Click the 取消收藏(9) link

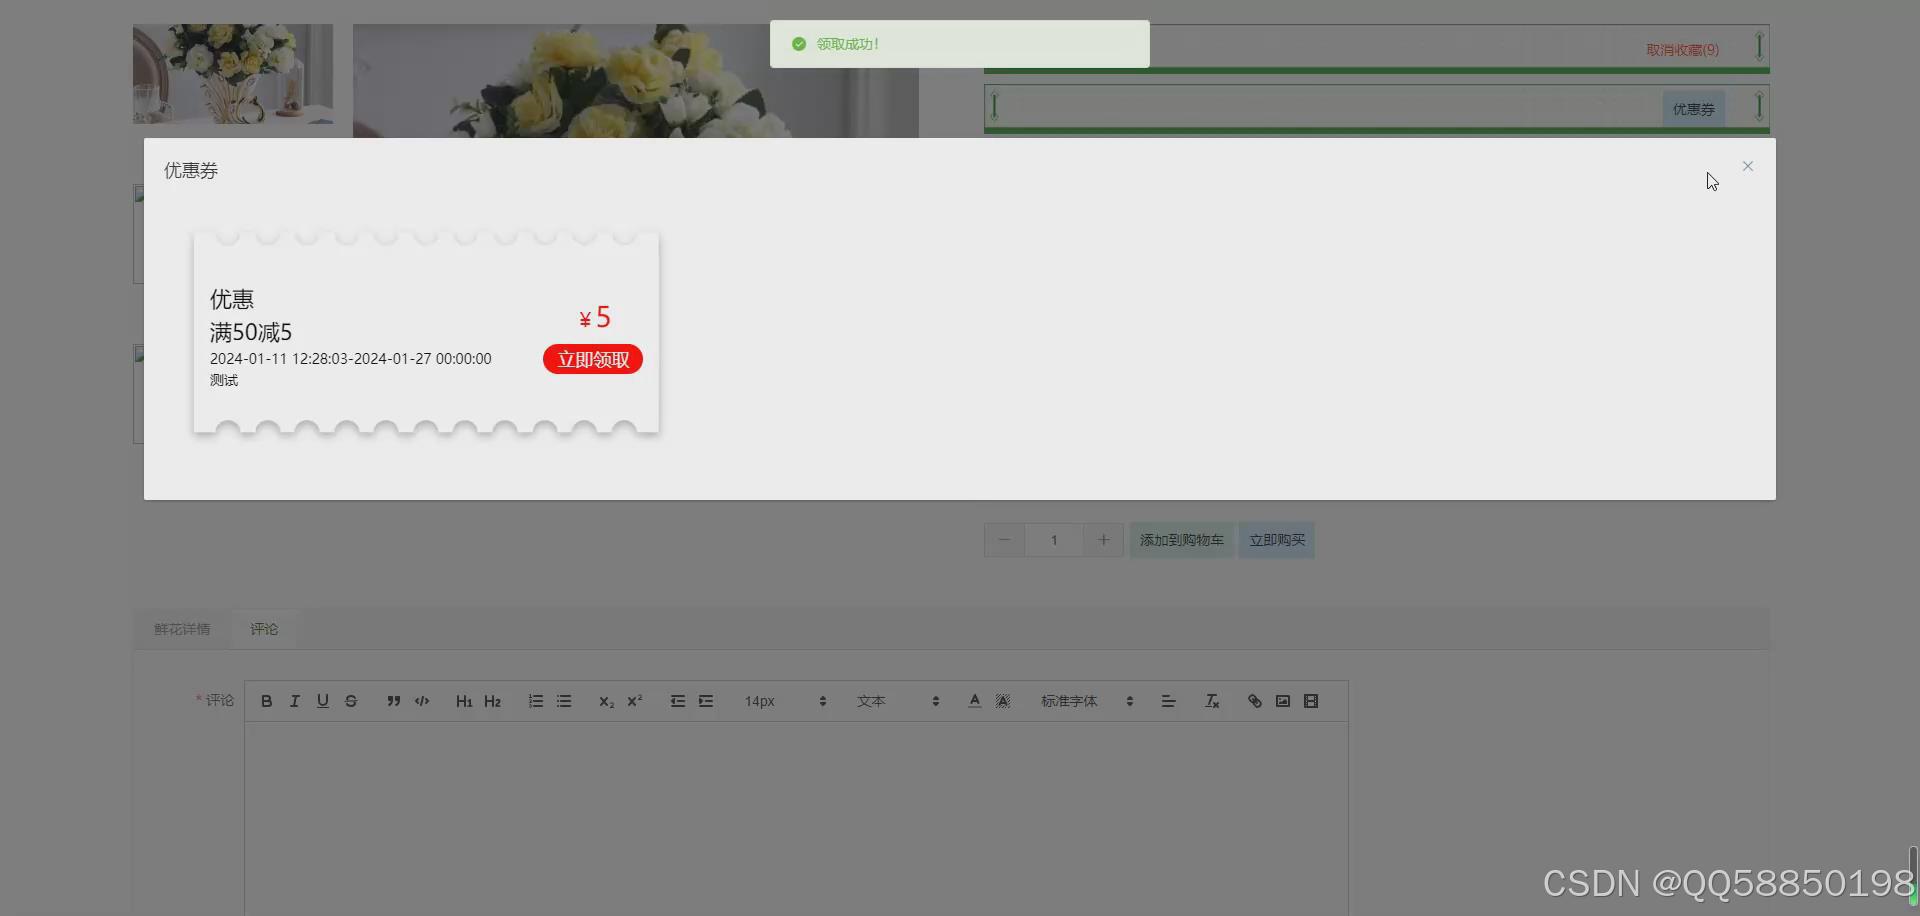coord(1683,50)
